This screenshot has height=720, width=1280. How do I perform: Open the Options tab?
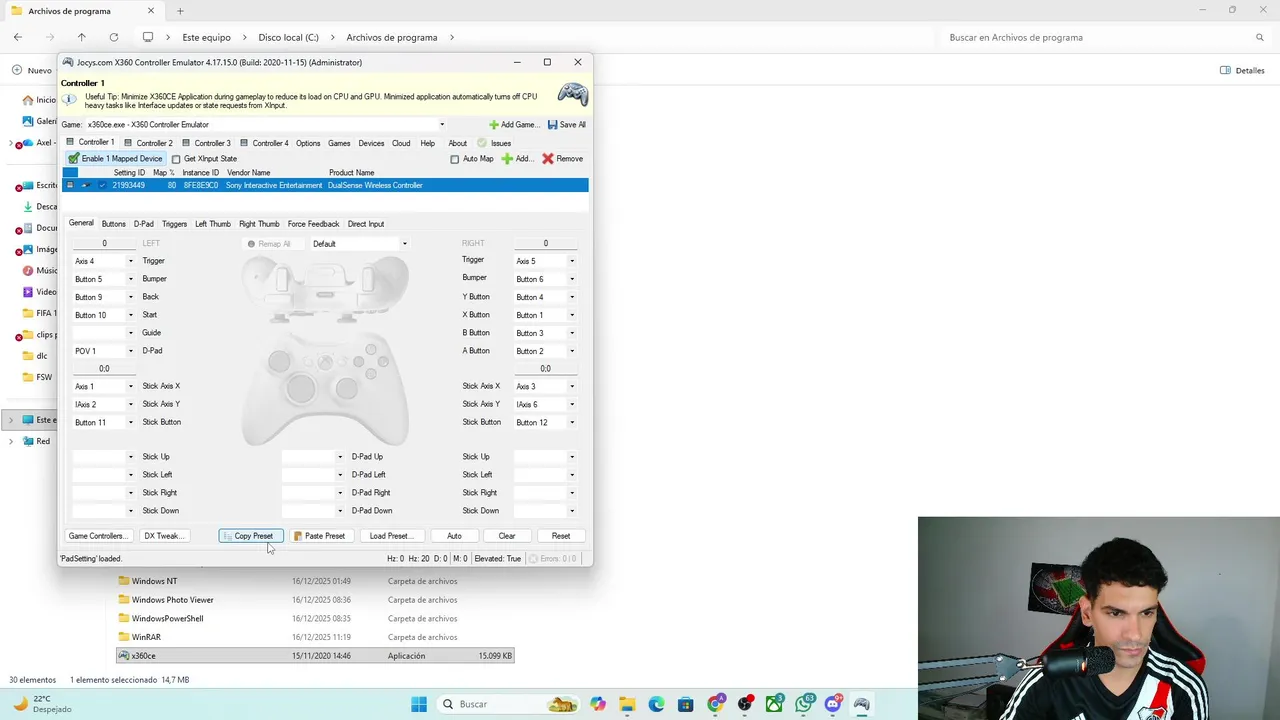308,143
